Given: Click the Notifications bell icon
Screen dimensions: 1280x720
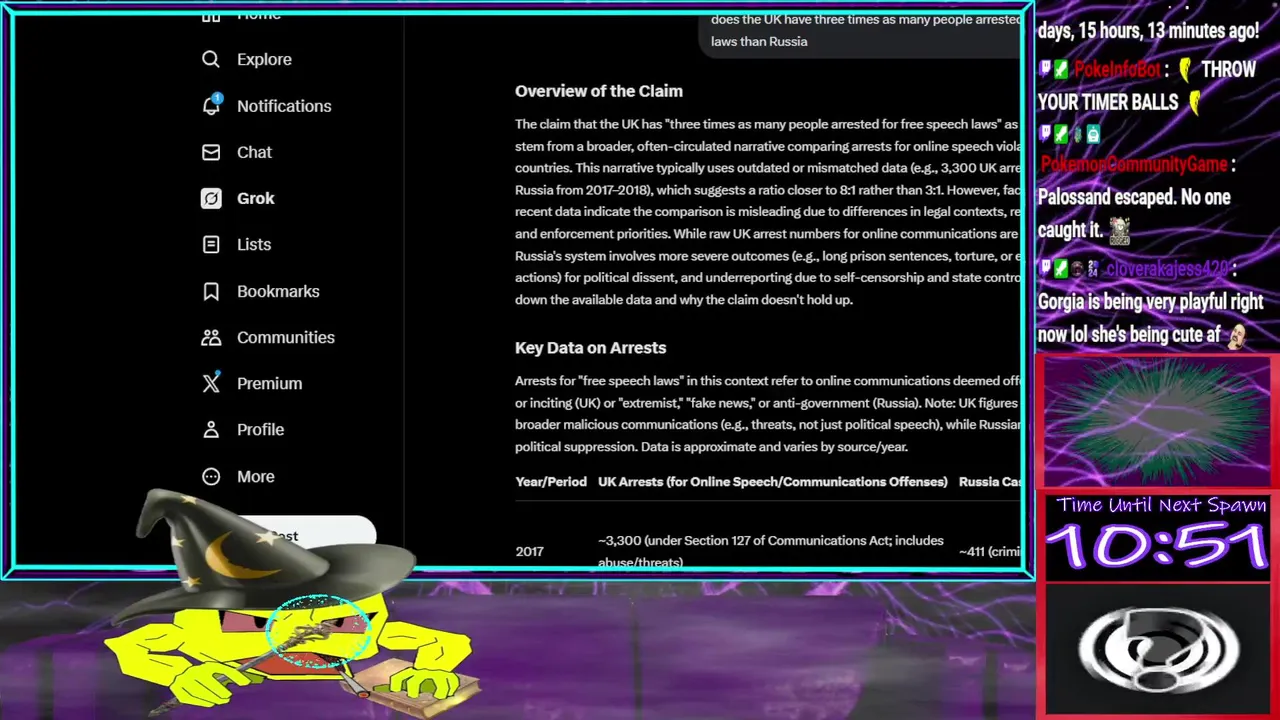Looking at the screenshot, I should [211, 105].
